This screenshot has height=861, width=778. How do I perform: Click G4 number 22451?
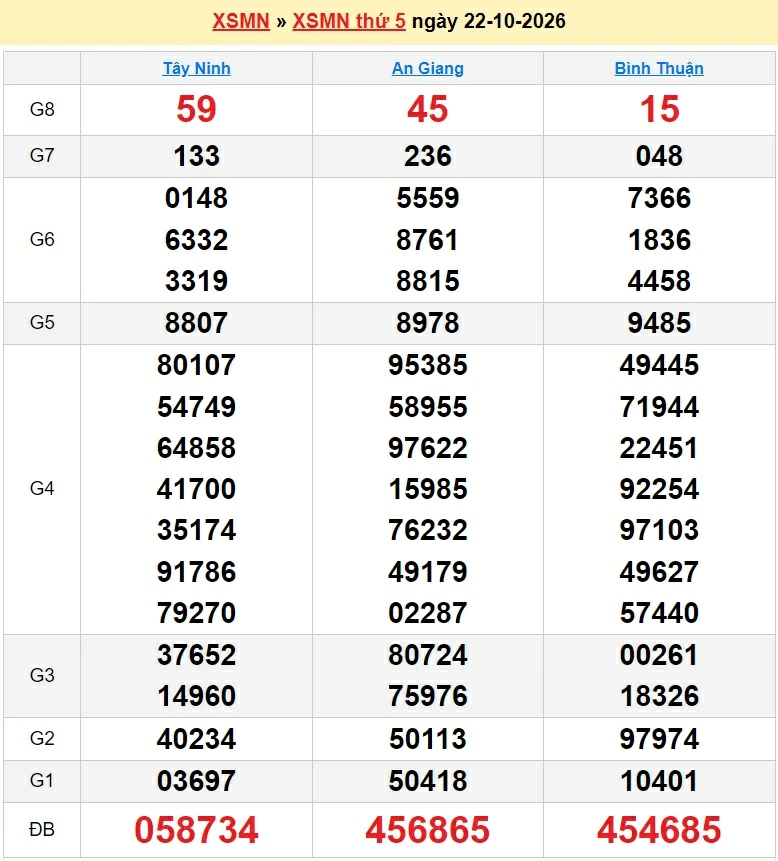[659, 448]
